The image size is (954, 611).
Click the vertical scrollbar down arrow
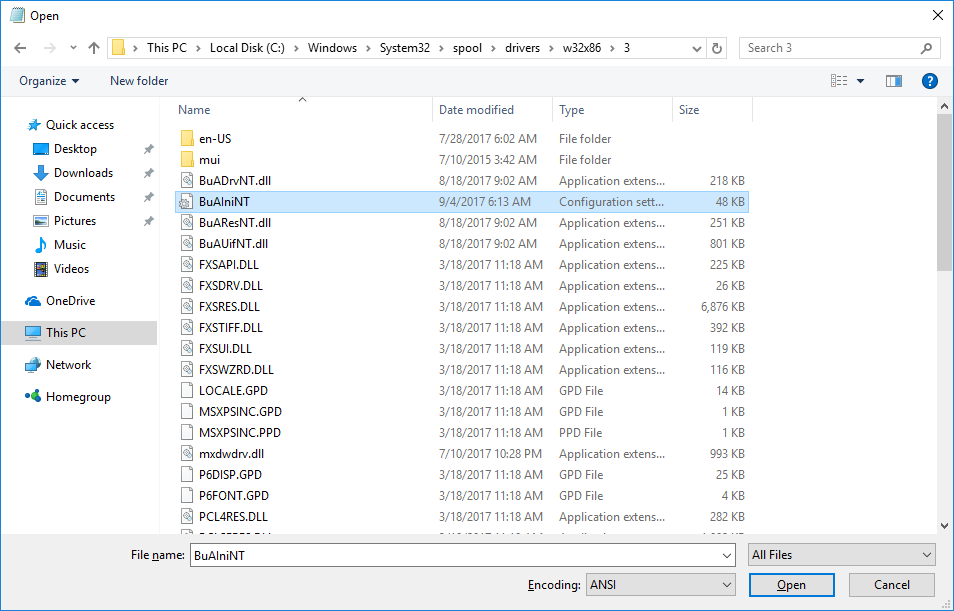tap(945, 525)
